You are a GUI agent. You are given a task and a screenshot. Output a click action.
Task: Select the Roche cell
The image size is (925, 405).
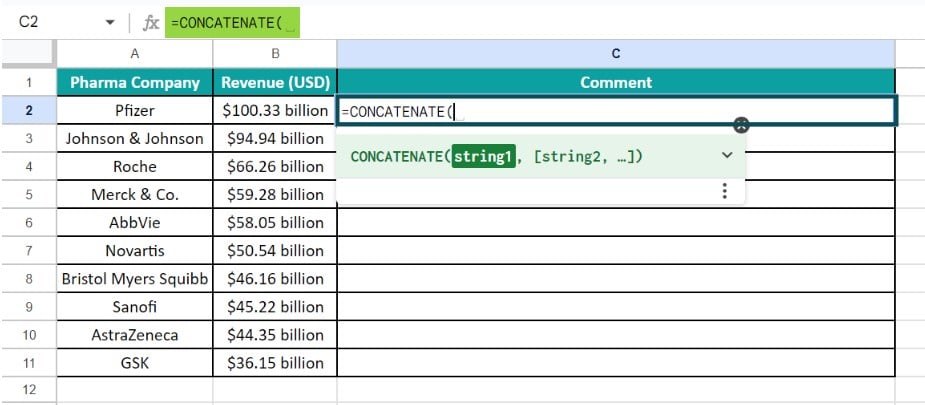coord(135,166)
